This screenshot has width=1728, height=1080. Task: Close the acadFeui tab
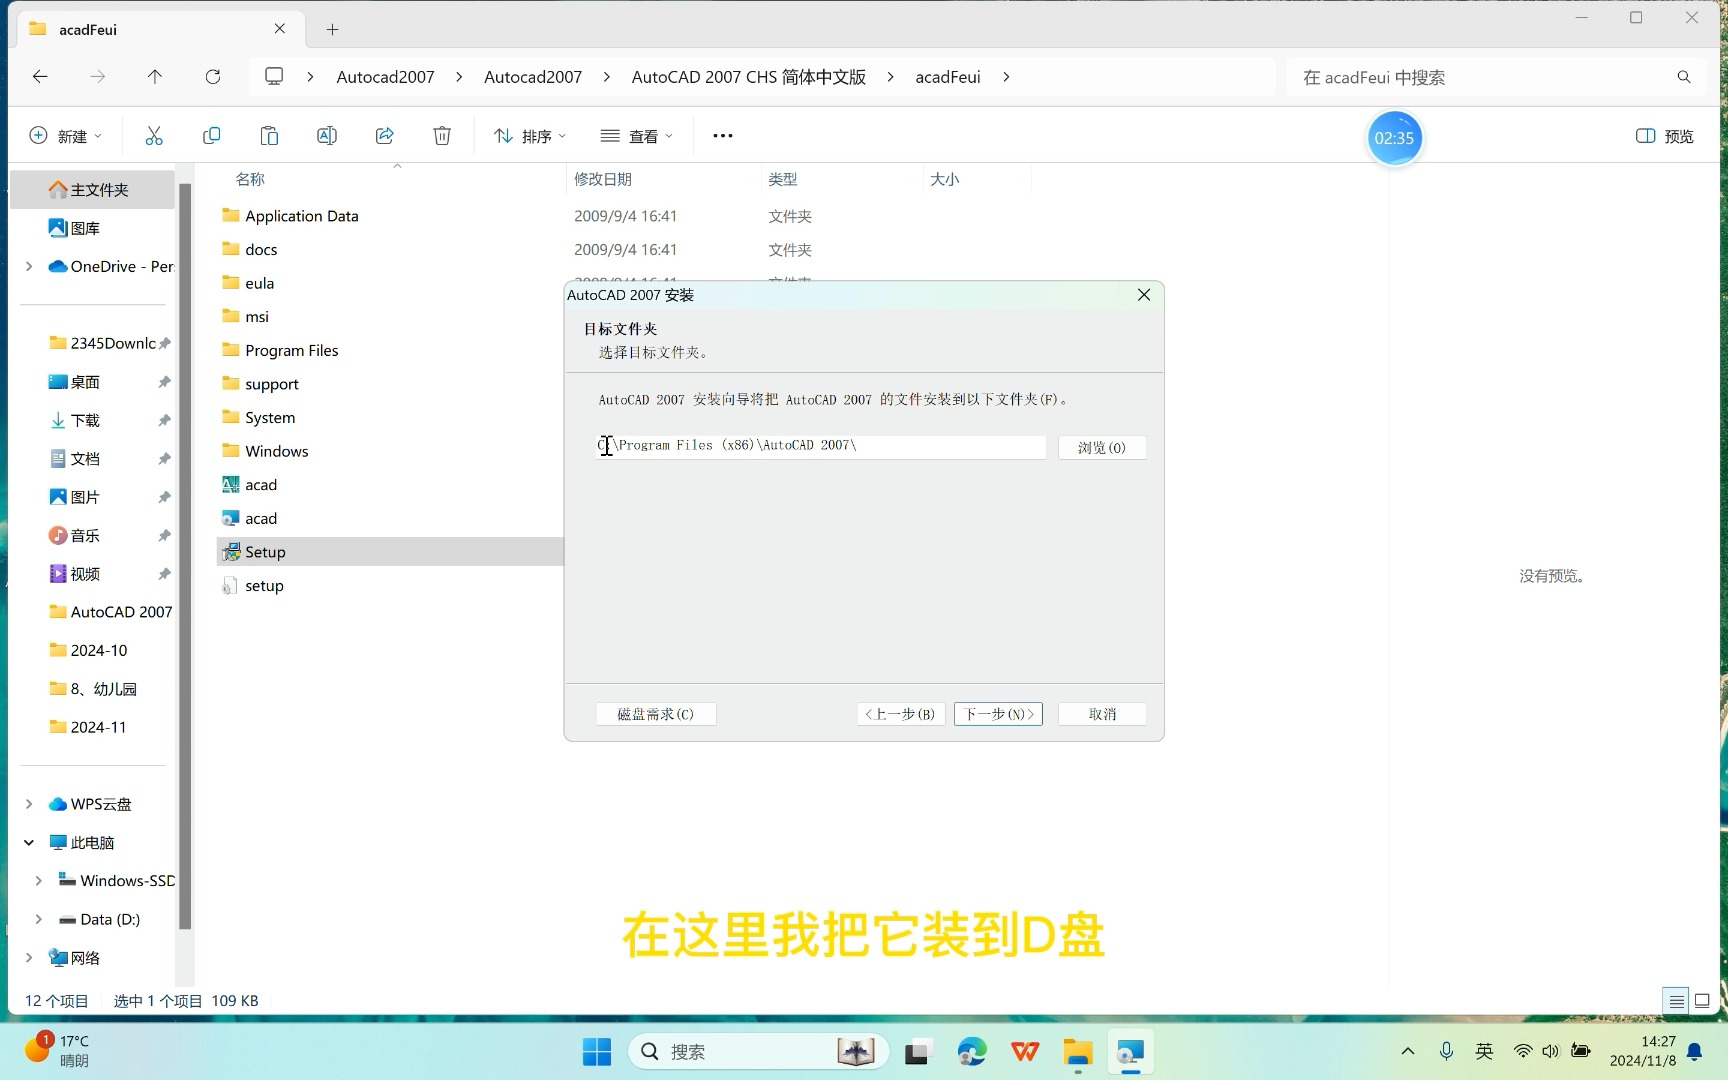(x=280, y=29)
